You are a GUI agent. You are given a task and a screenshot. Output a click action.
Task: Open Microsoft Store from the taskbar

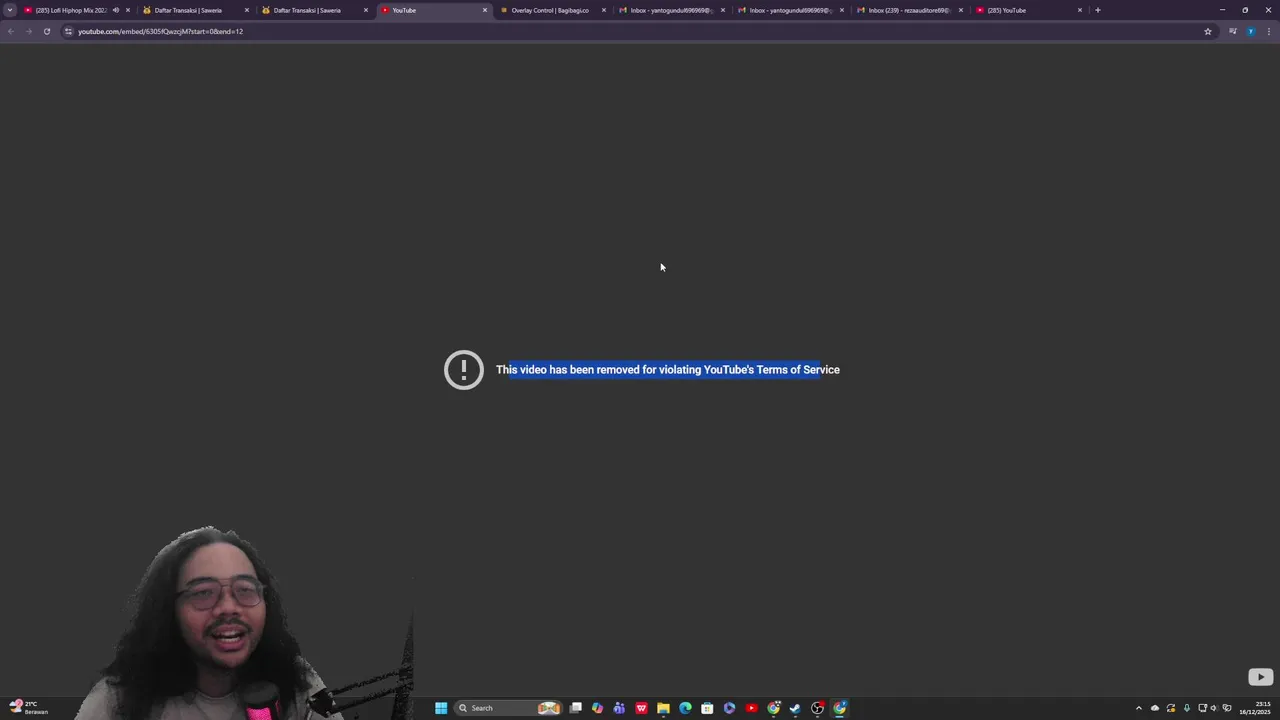point(707,708)
